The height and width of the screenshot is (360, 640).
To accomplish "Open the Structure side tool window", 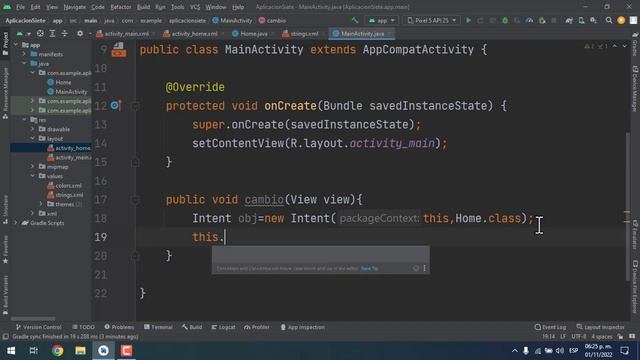I will coord(5,209).
